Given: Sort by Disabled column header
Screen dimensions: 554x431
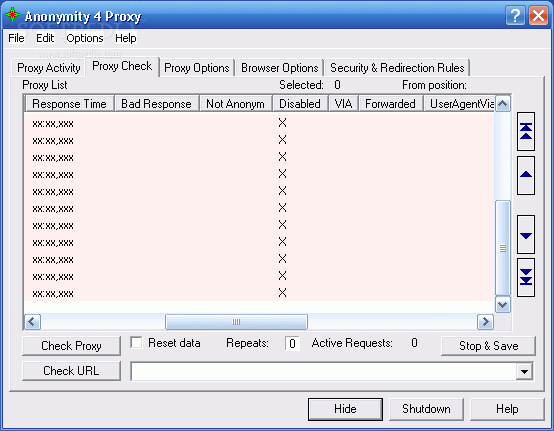Looking at the screenshot, I should (300, 104).
